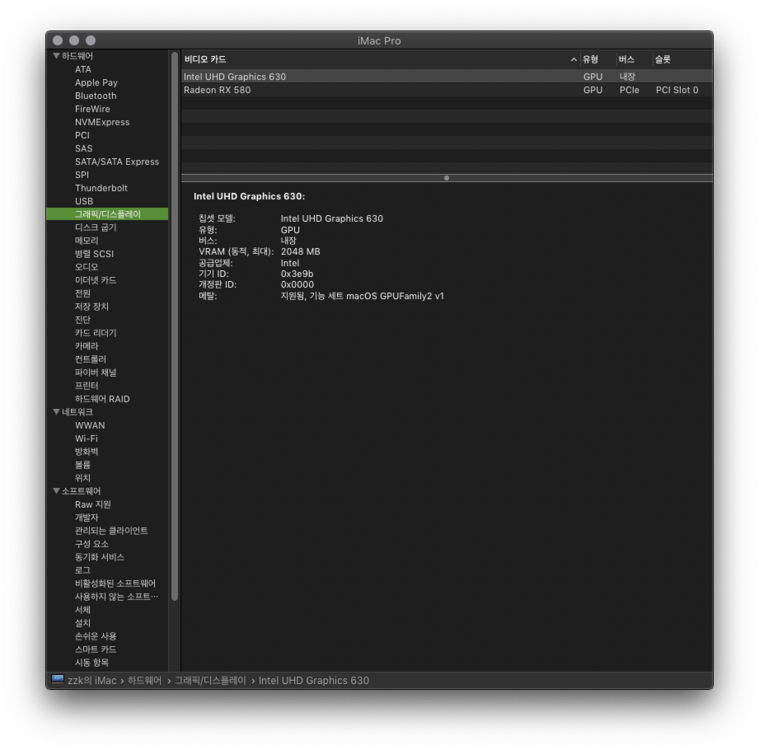Click 하드웨어 in the bottom path bar
759x750 pixels.
point(144,681)
